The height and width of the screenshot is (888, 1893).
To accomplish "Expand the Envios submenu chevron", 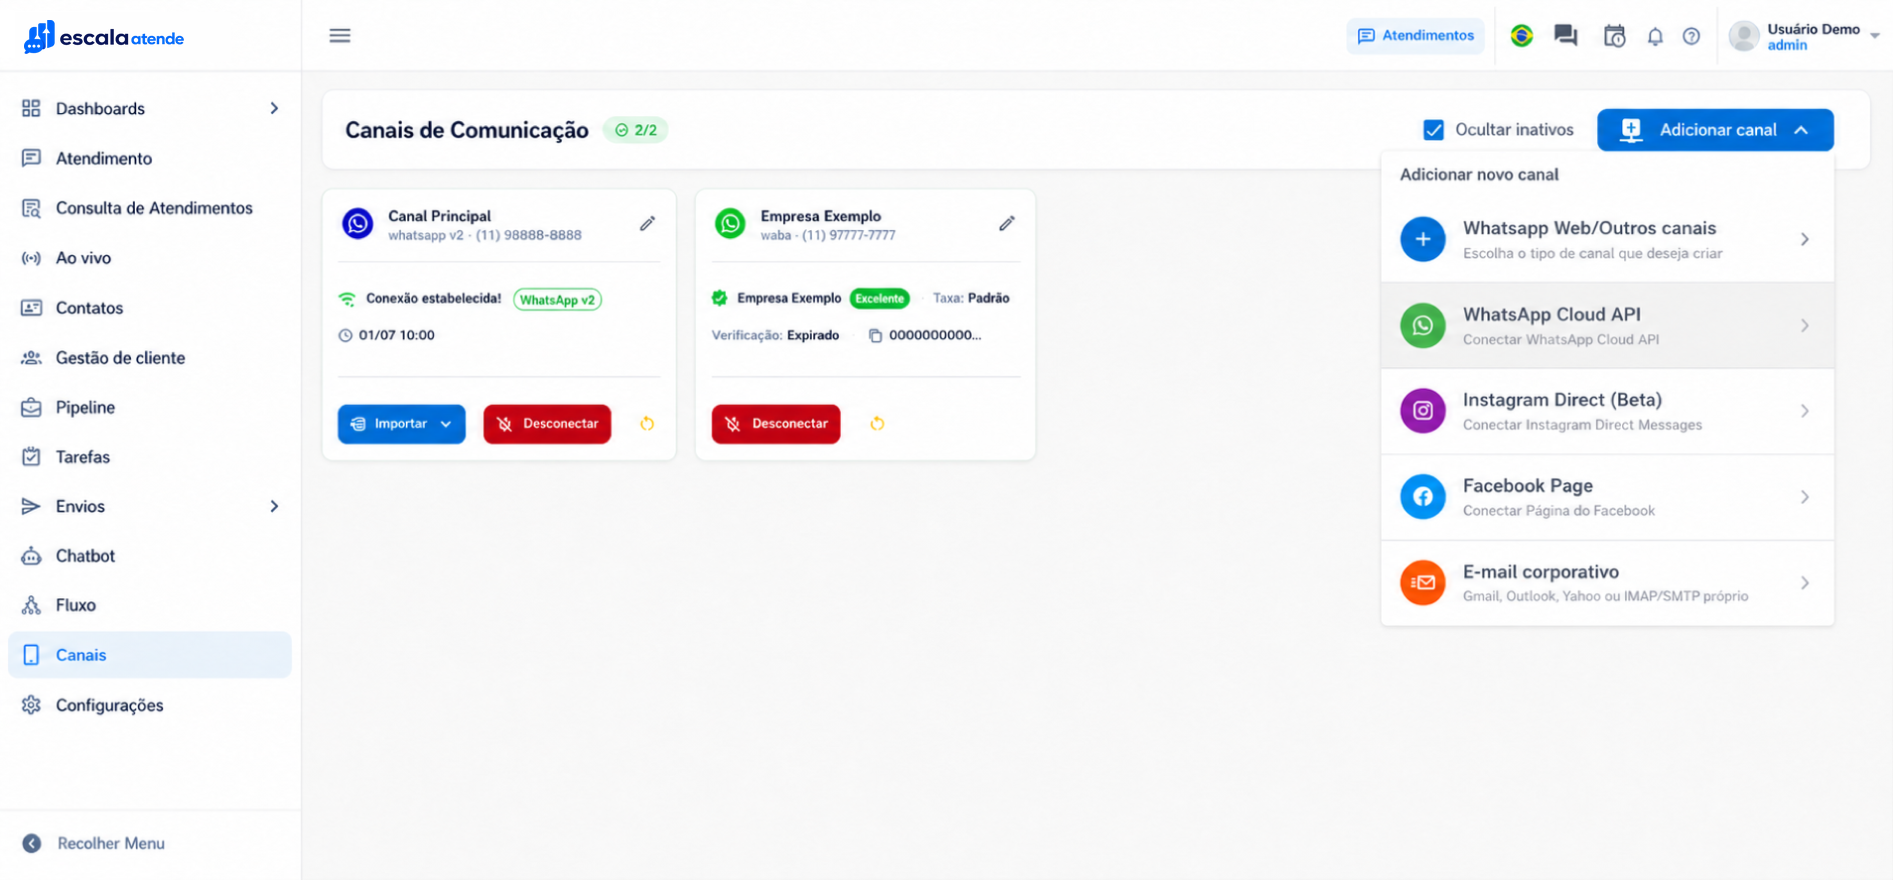I will tap(274, 506).
